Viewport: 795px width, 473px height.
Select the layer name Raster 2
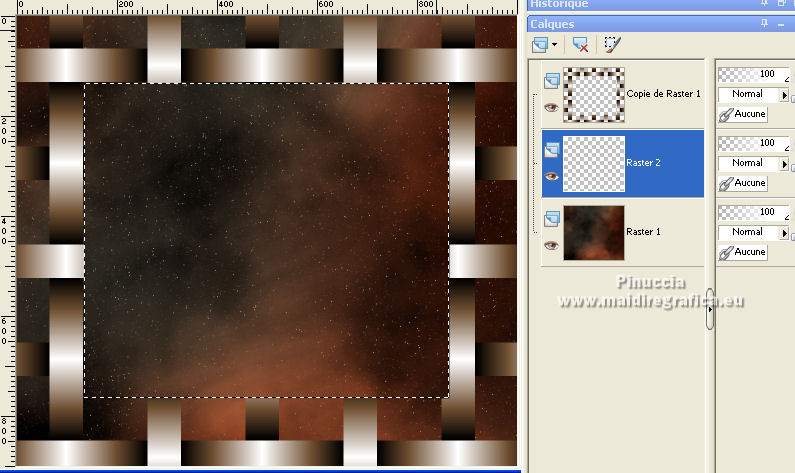click(x=643, y=163)
